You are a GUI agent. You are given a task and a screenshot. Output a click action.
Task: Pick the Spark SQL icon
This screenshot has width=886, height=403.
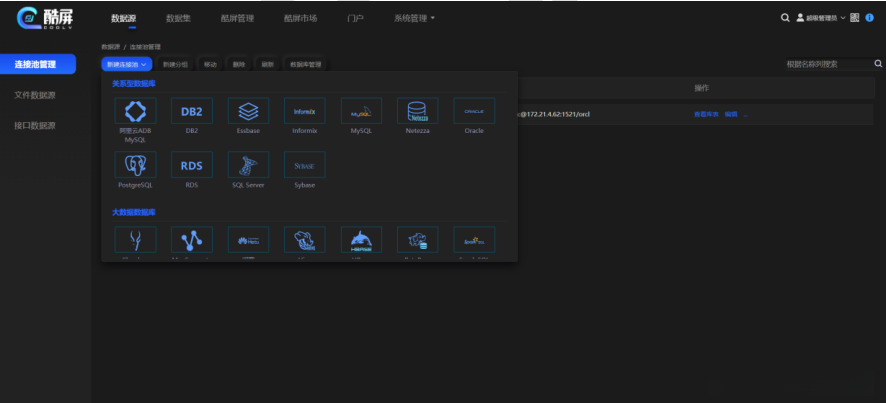tap(474, 240)
